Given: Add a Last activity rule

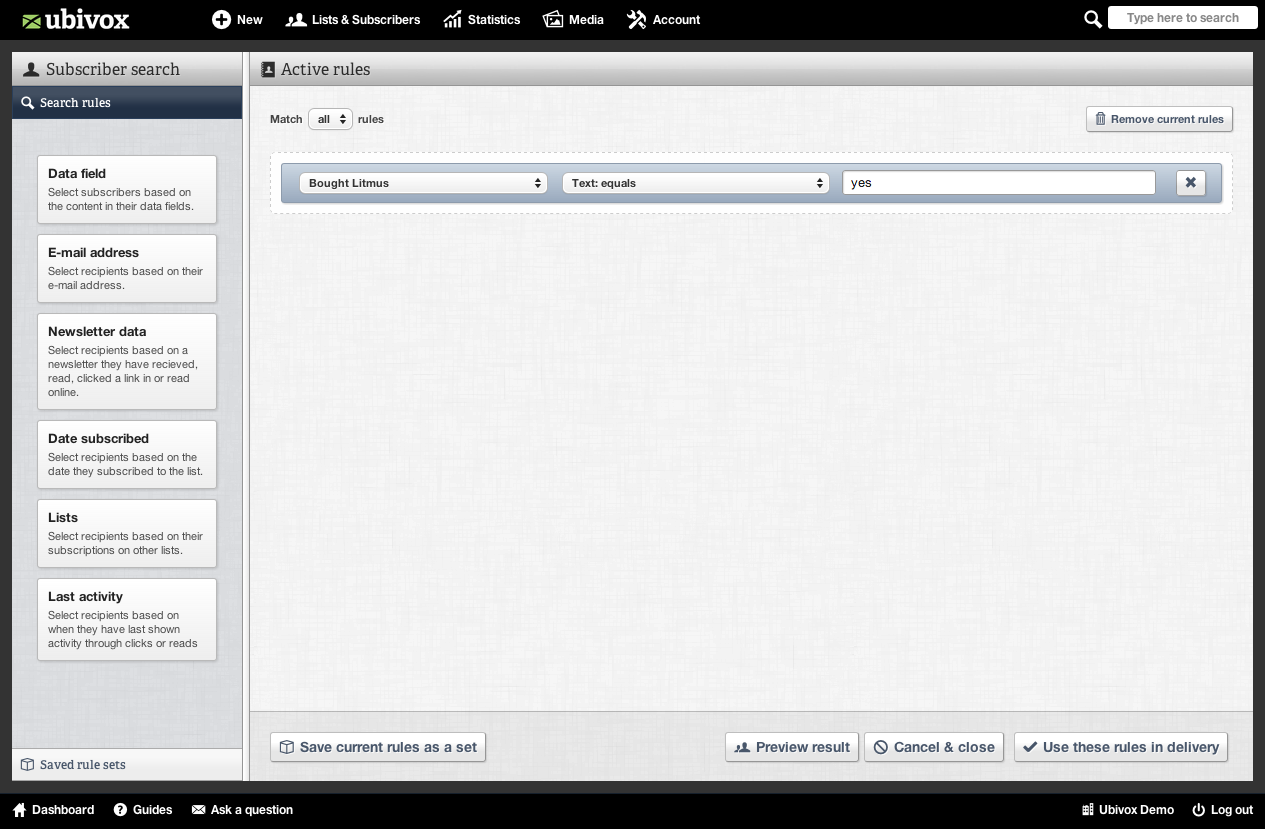Looking at the screenshot, I should 127,619.
